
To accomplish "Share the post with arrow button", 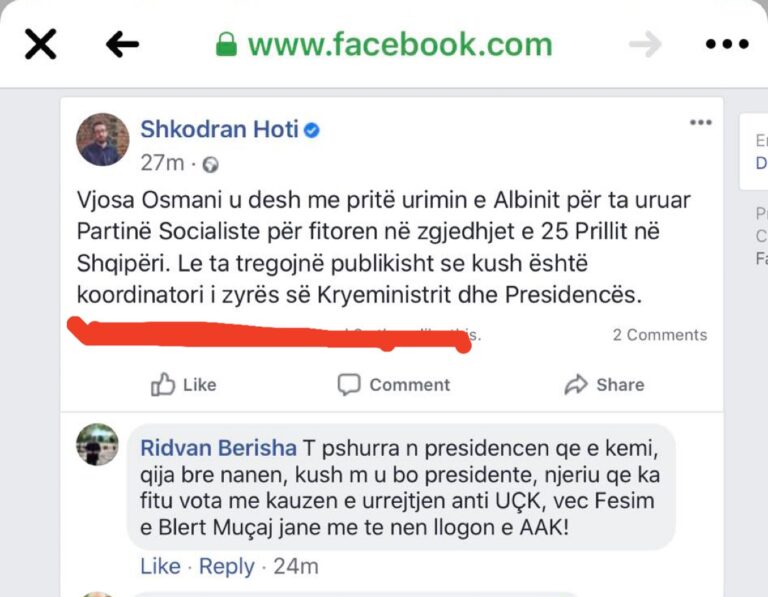I will point(604,385).
